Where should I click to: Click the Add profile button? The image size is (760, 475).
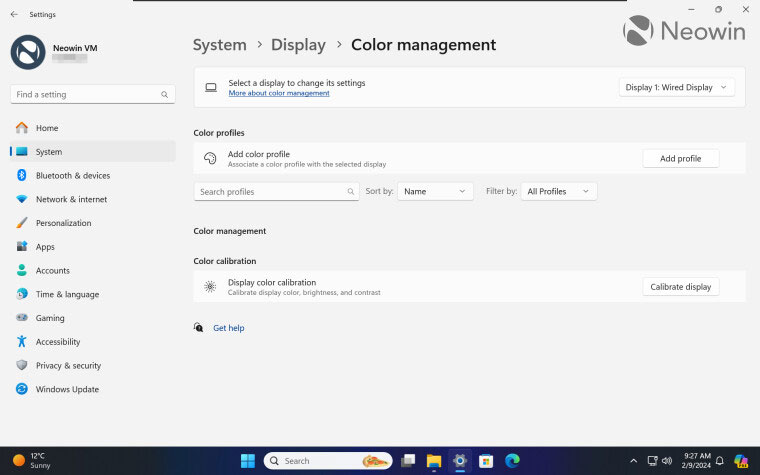click(680, 158)
